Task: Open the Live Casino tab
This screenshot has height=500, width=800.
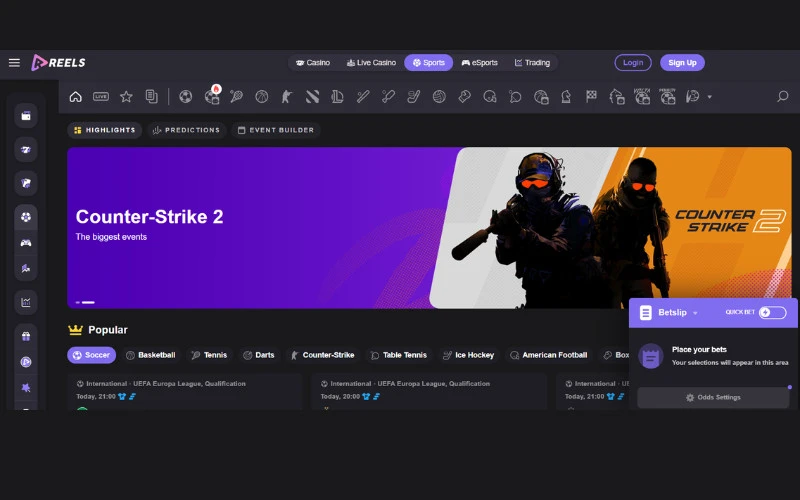Action: [371, 63]
